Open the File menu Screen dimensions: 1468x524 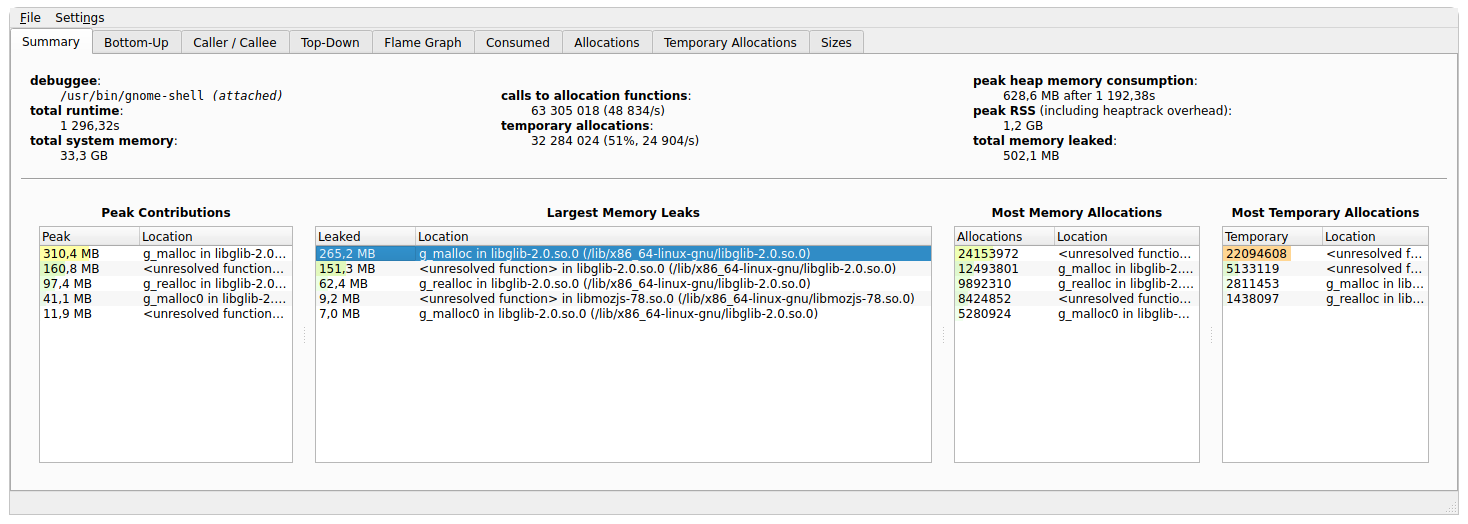point(30,17)
